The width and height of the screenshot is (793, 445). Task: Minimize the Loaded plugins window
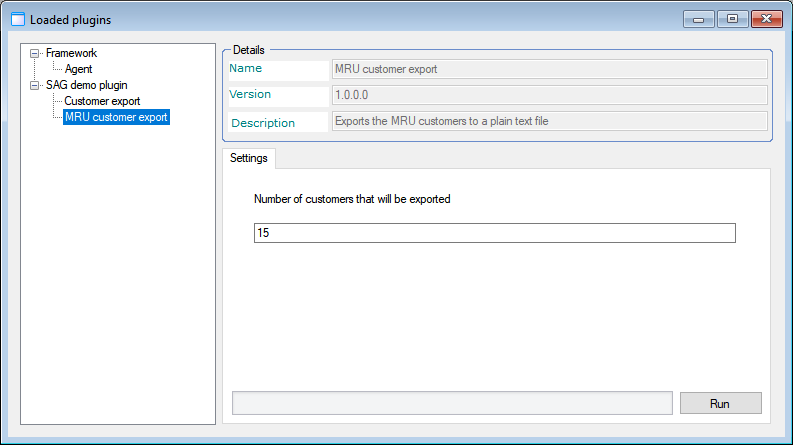point(697,19)
